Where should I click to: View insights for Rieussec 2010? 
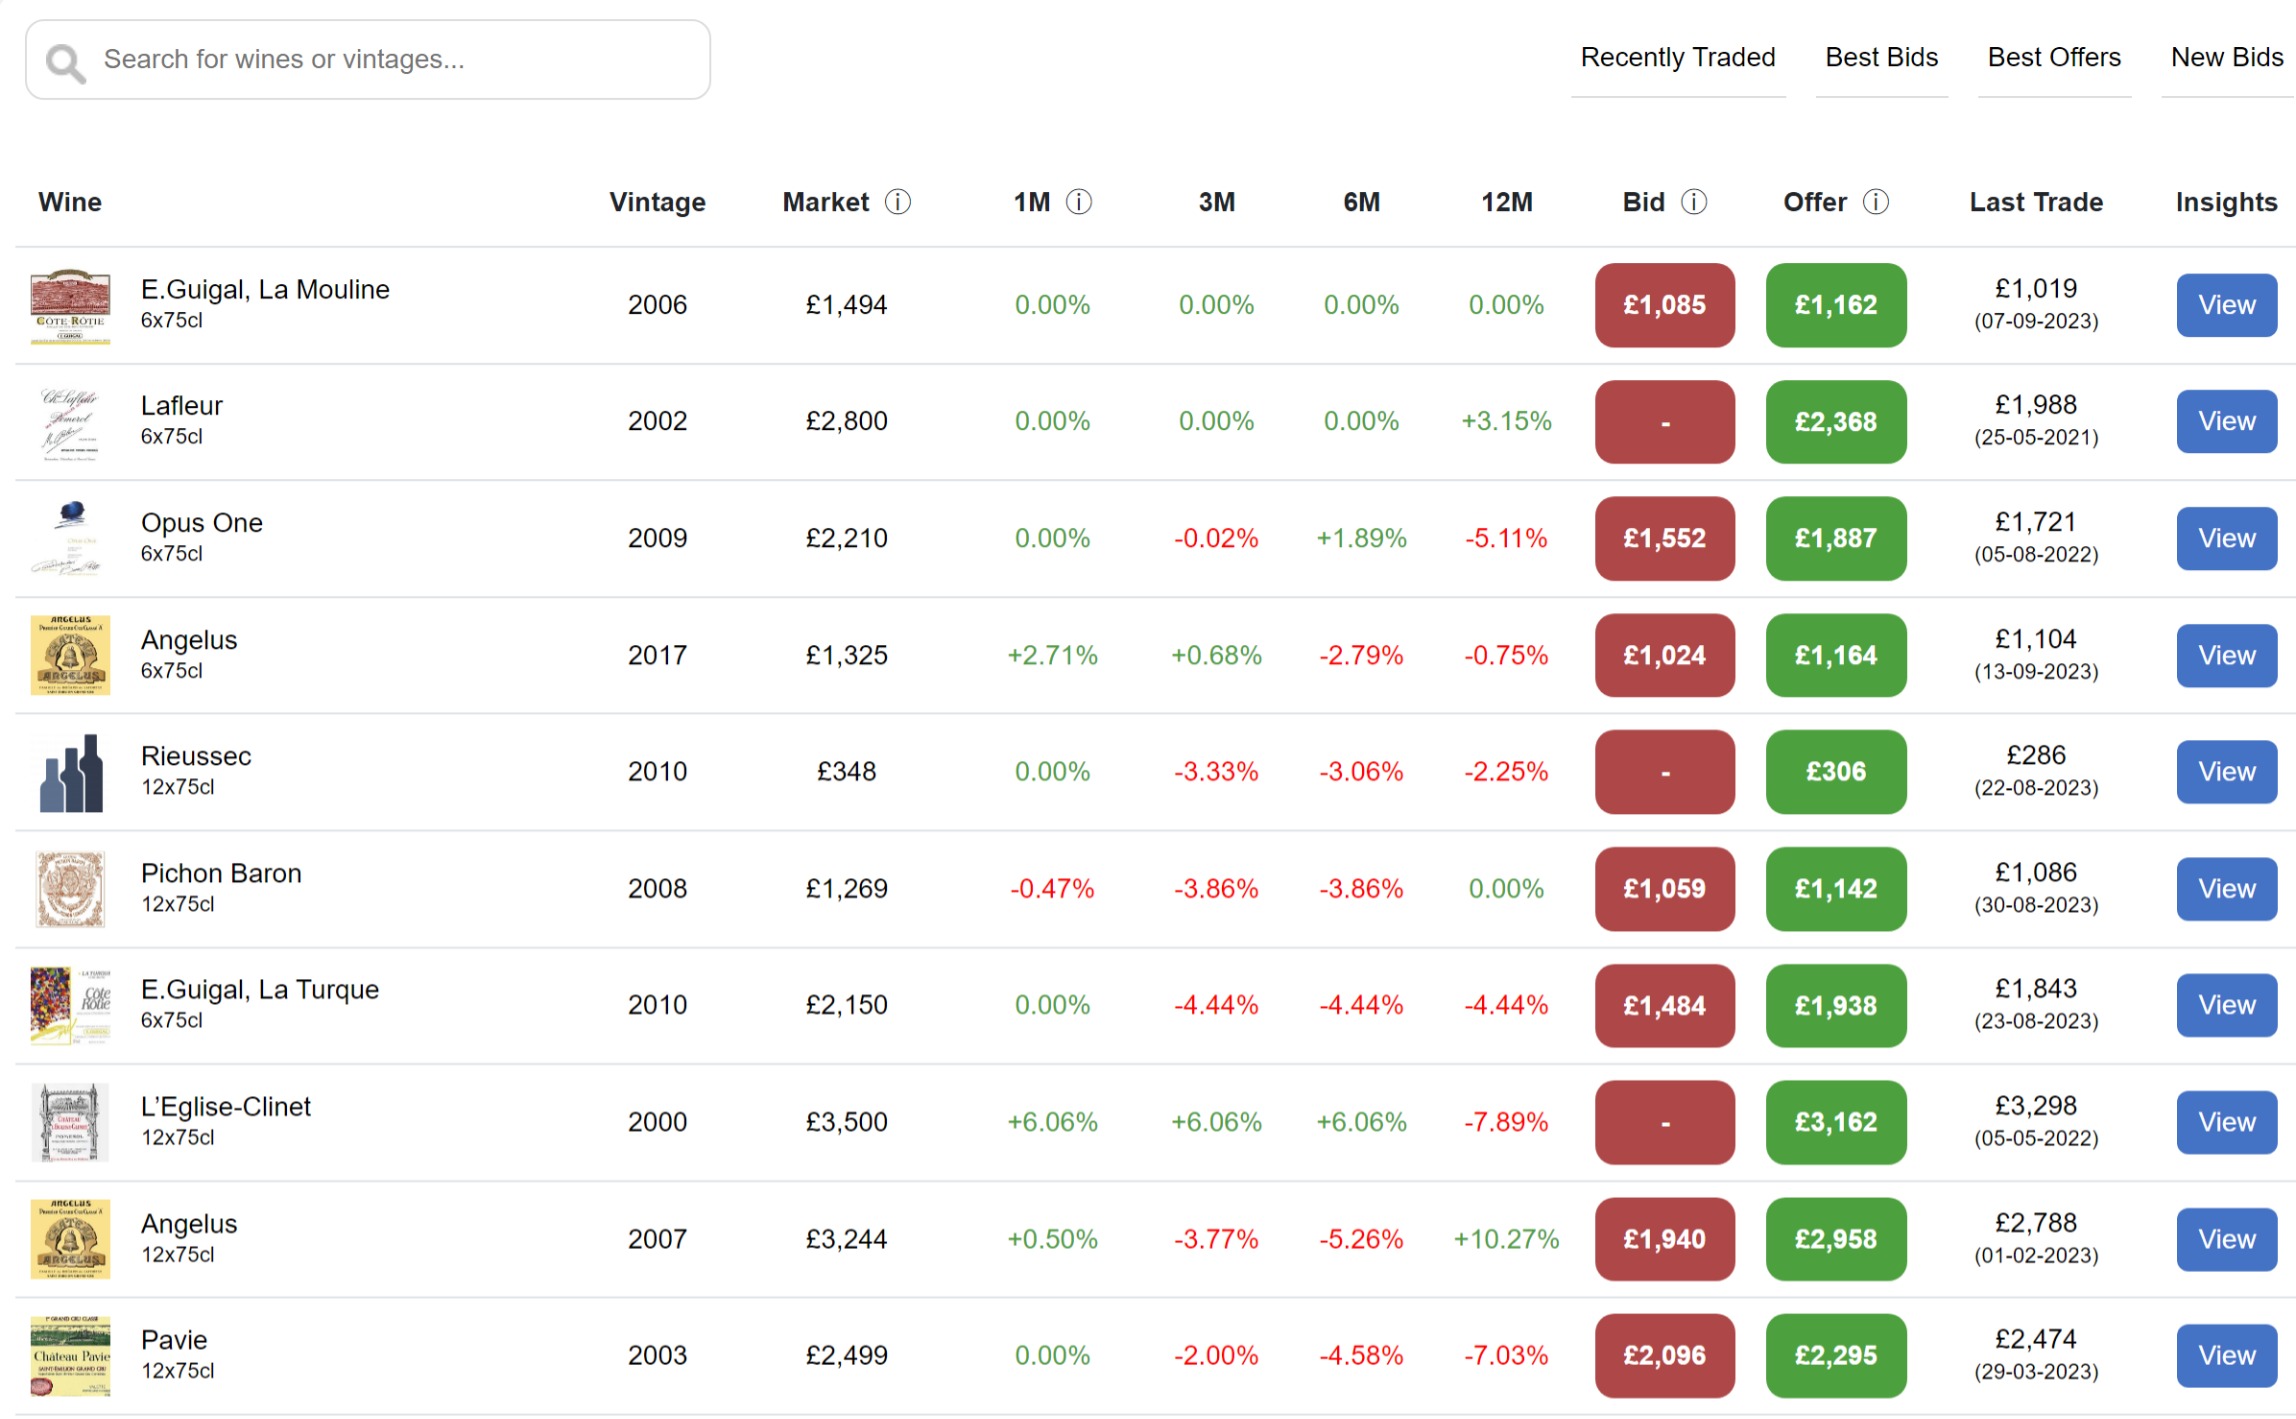(x=2226, y=772)
